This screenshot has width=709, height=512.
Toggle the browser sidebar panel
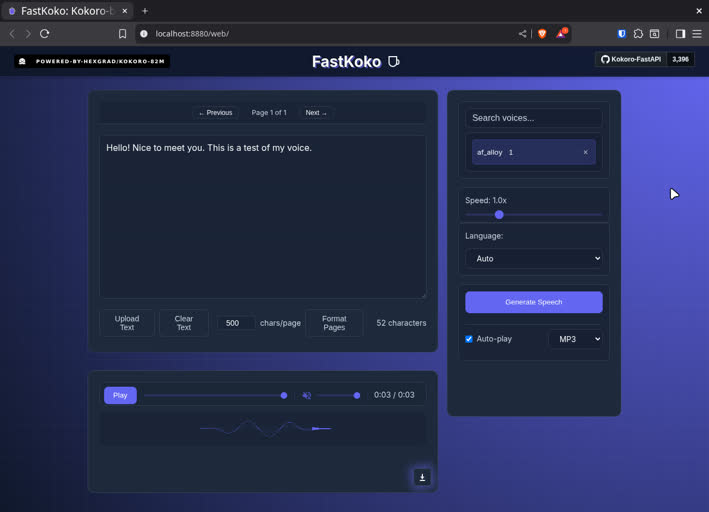click(680, 34)
